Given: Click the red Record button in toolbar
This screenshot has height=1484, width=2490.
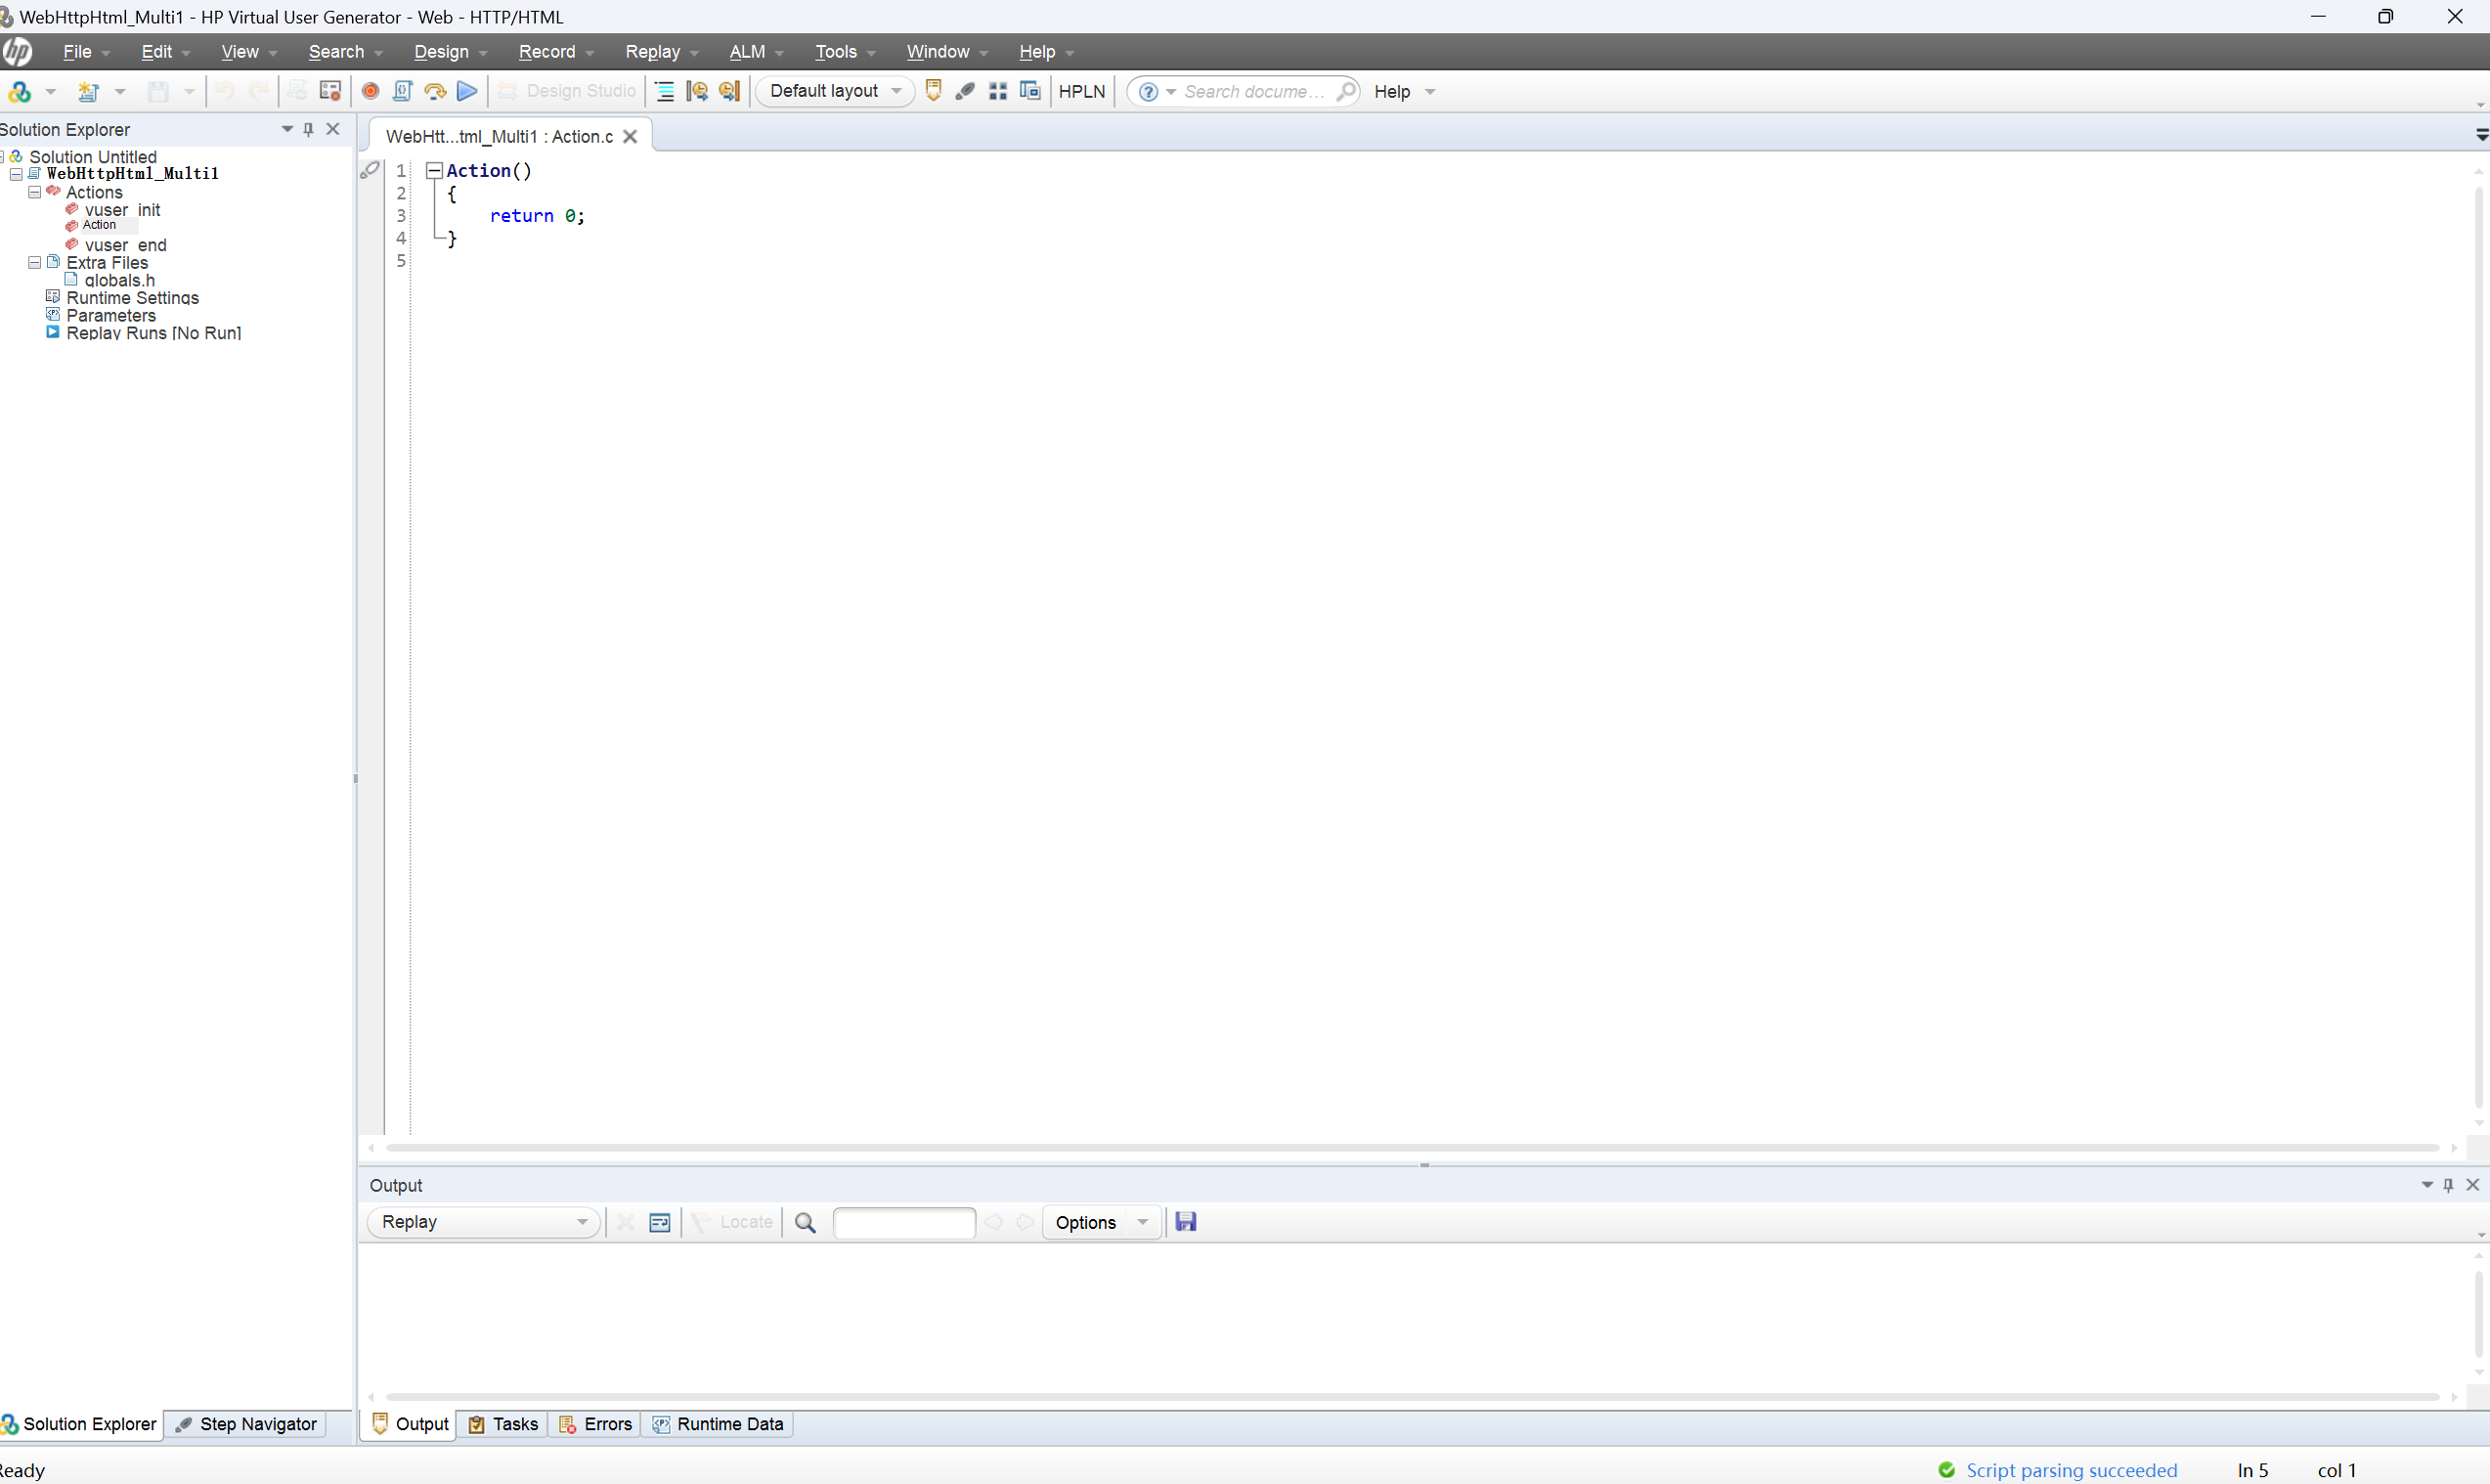Looking at the screenshot, I should [x=370, y=91].
